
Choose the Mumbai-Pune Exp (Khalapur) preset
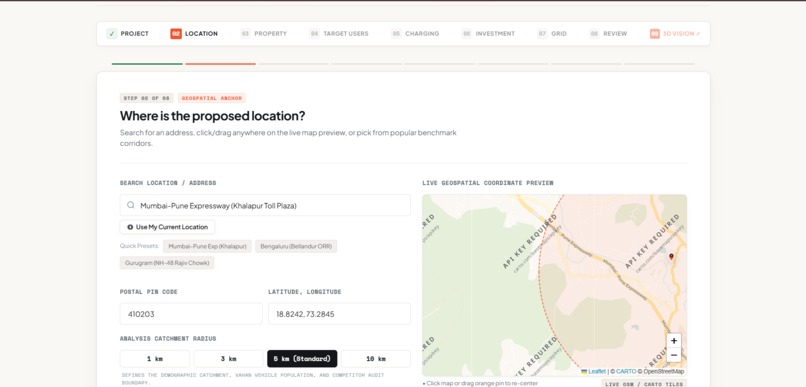coord(207,247)
